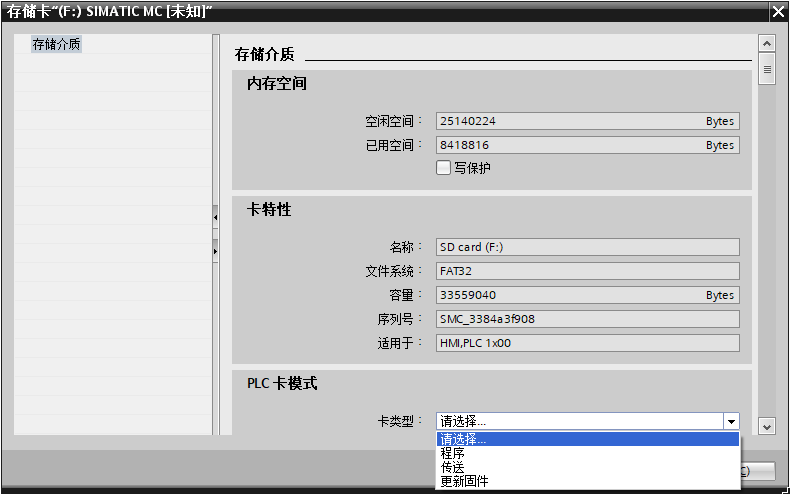Click the 内存空间 section heading

tap(277, 84)
